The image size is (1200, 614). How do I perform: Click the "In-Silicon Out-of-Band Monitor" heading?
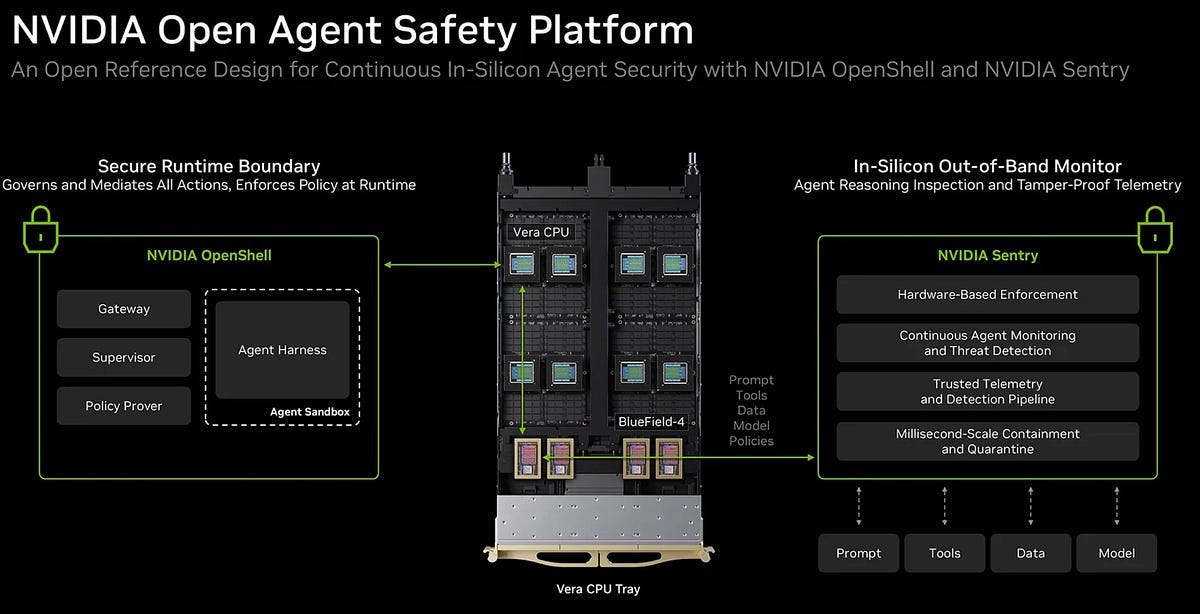[x=988, y=166]
